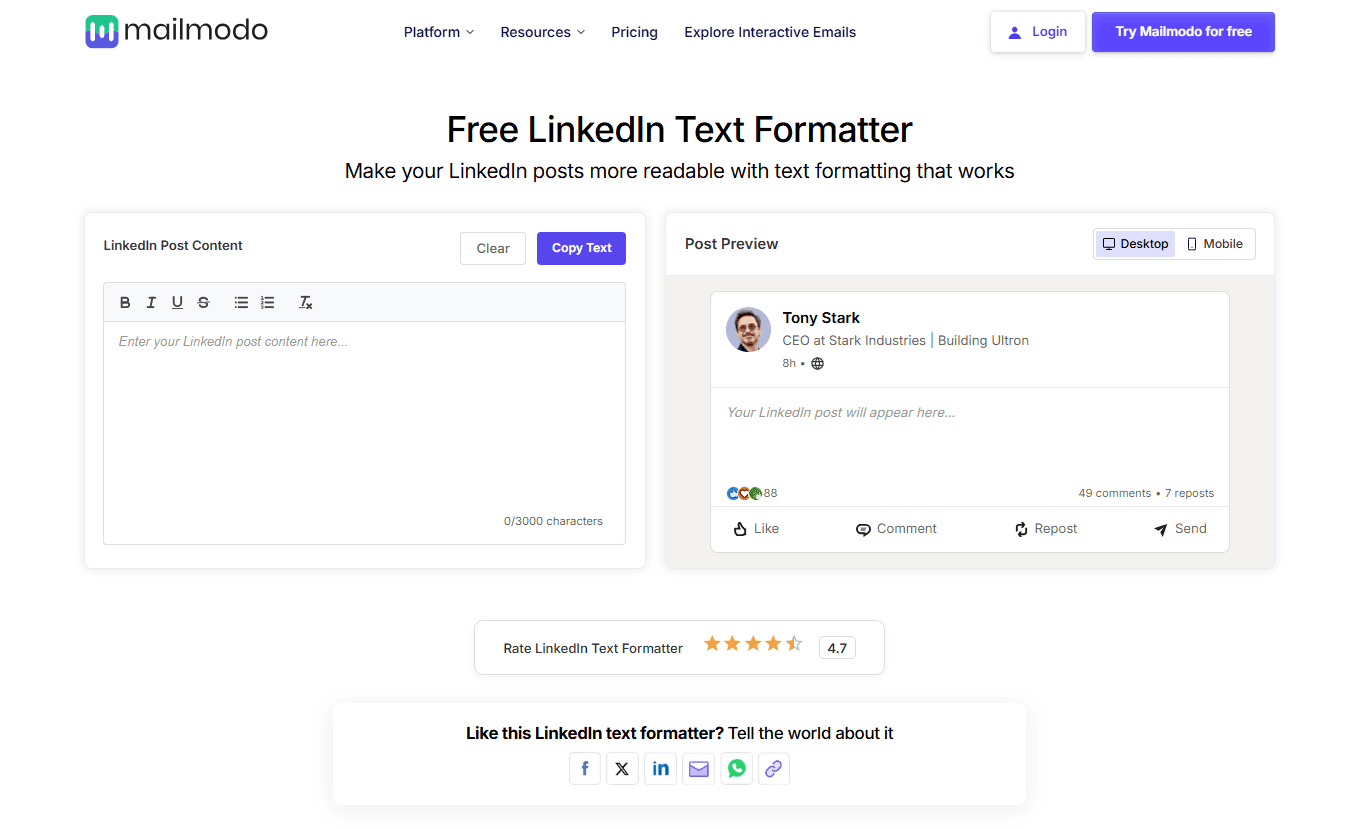Click the 49 comments count

pyautogui.click(x=1114, y=493)
